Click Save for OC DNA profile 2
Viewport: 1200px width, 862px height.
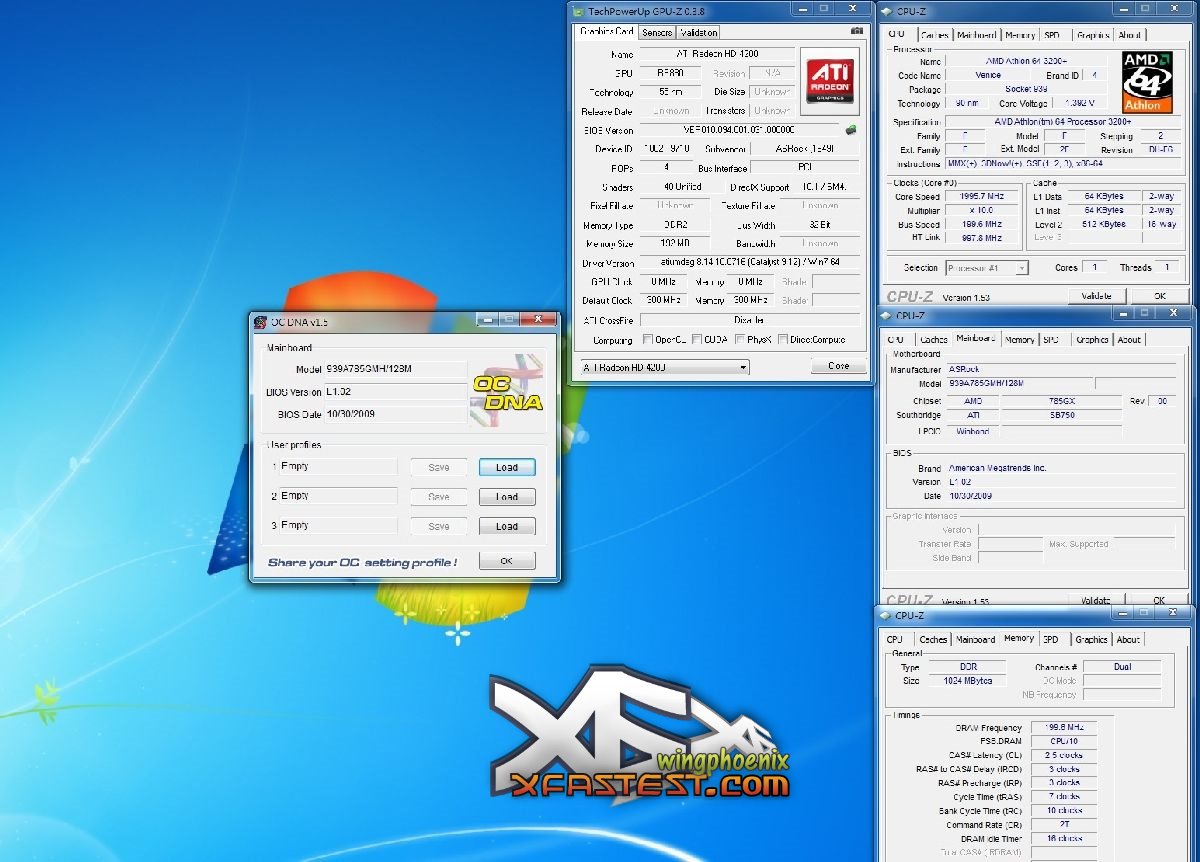(439, 497)
